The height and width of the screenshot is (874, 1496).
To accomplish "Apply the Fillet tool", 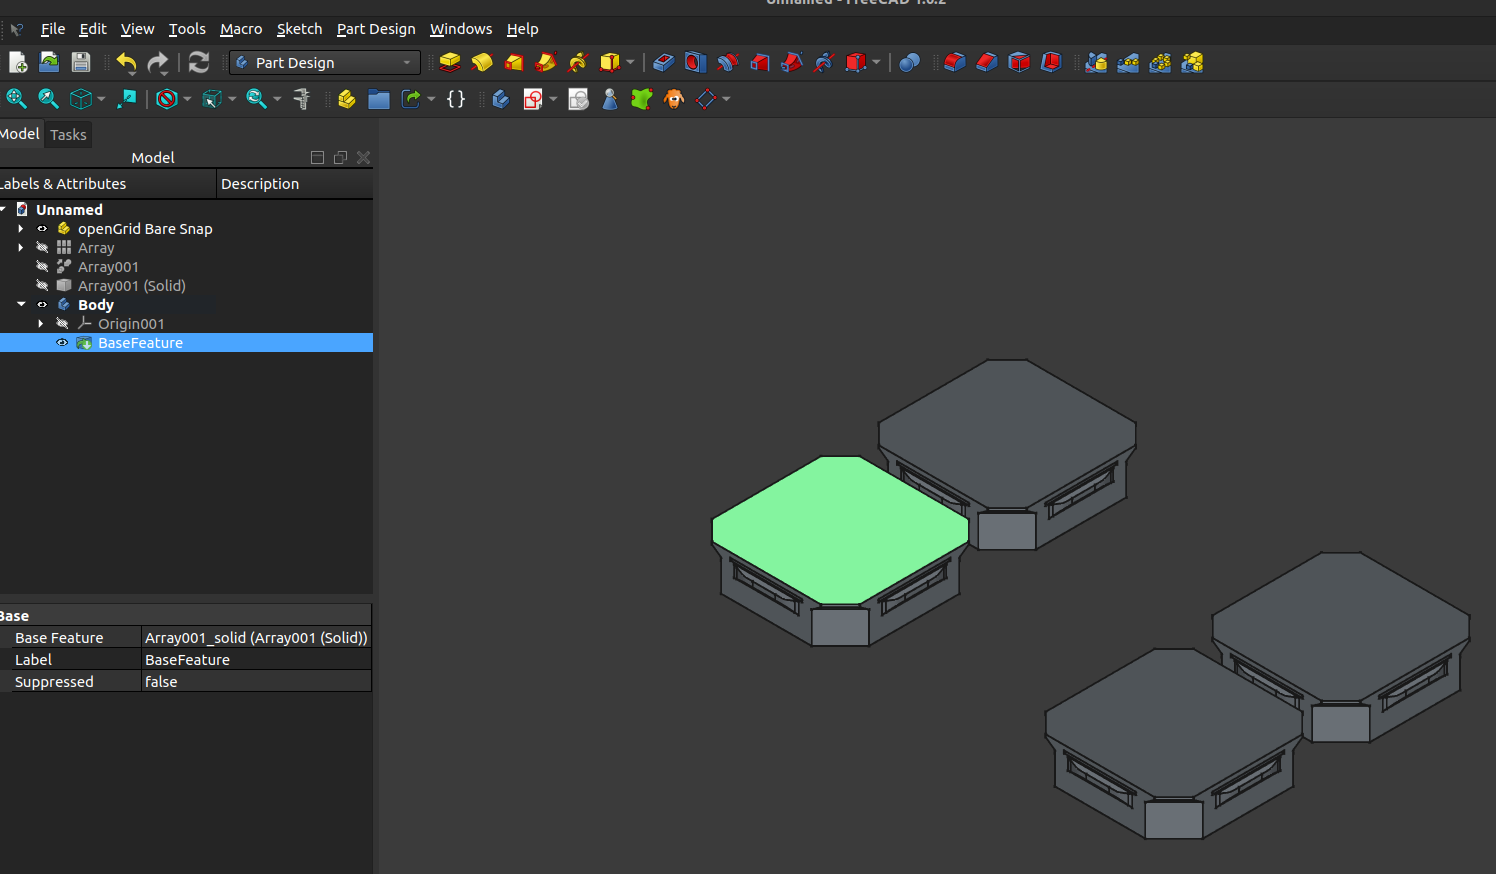I will coord(955,62).
